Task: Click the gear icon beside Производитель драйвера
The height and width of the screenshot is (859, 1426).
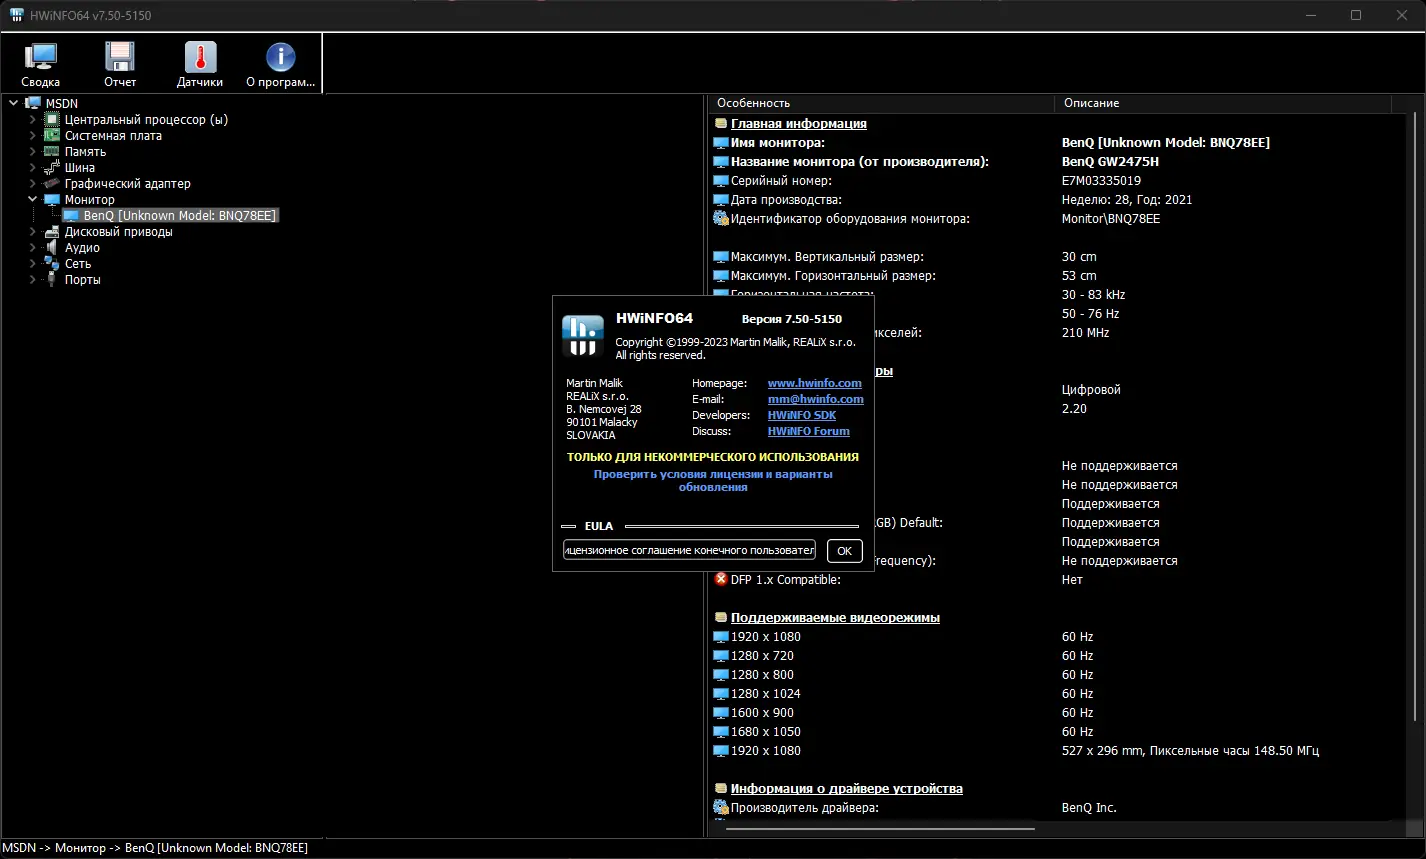Action: pyautogui.click(x=721, y=808)
